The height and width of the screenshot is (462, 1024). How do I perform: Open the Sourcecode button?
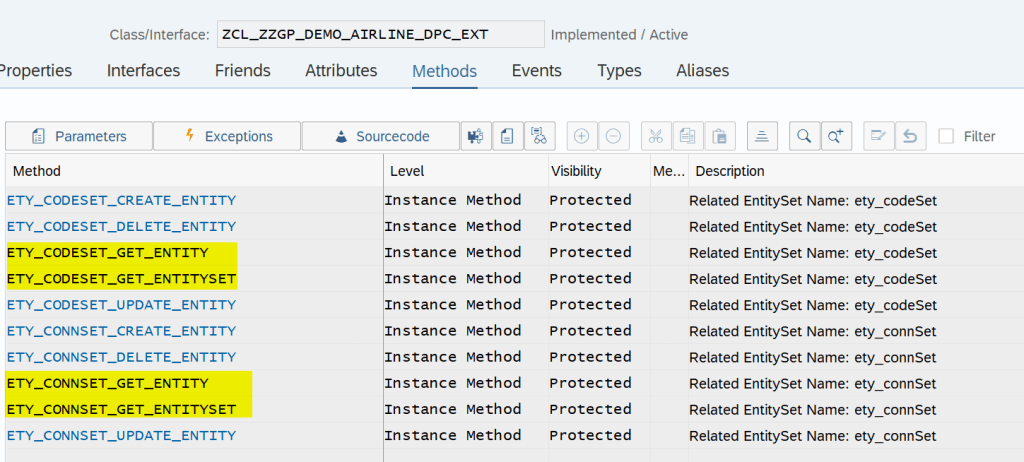tap(381, 136)
